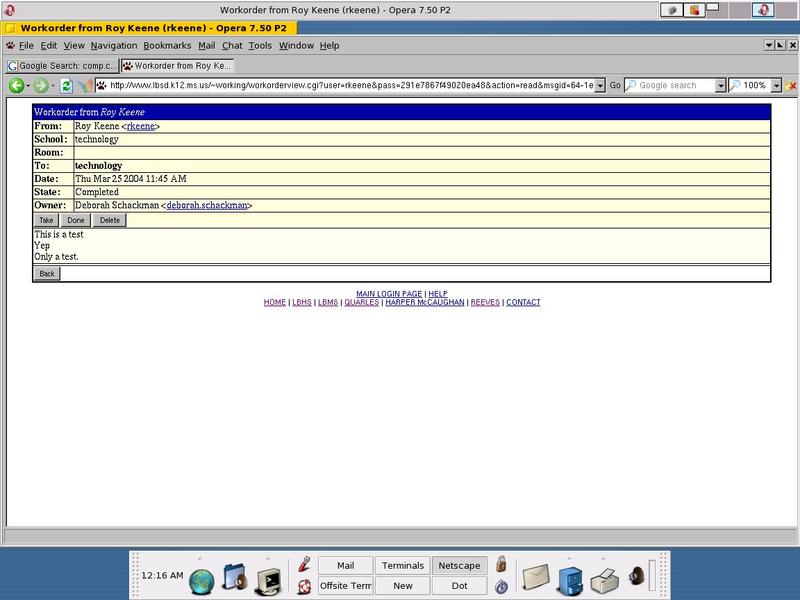The image size is (800, 600).
Task: Open Back button history dropdown arrow
Action: [28, 86]
